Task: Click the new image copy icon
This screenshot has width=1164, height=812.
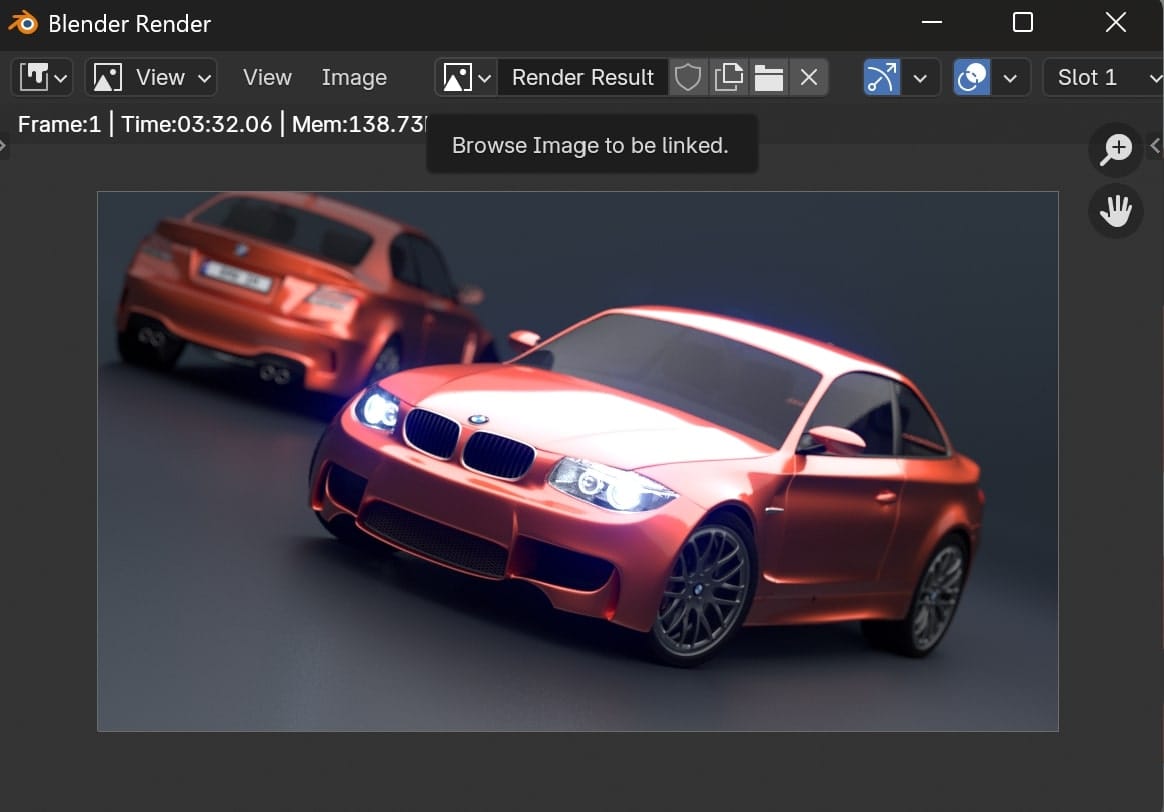Action: coord(729,77)
